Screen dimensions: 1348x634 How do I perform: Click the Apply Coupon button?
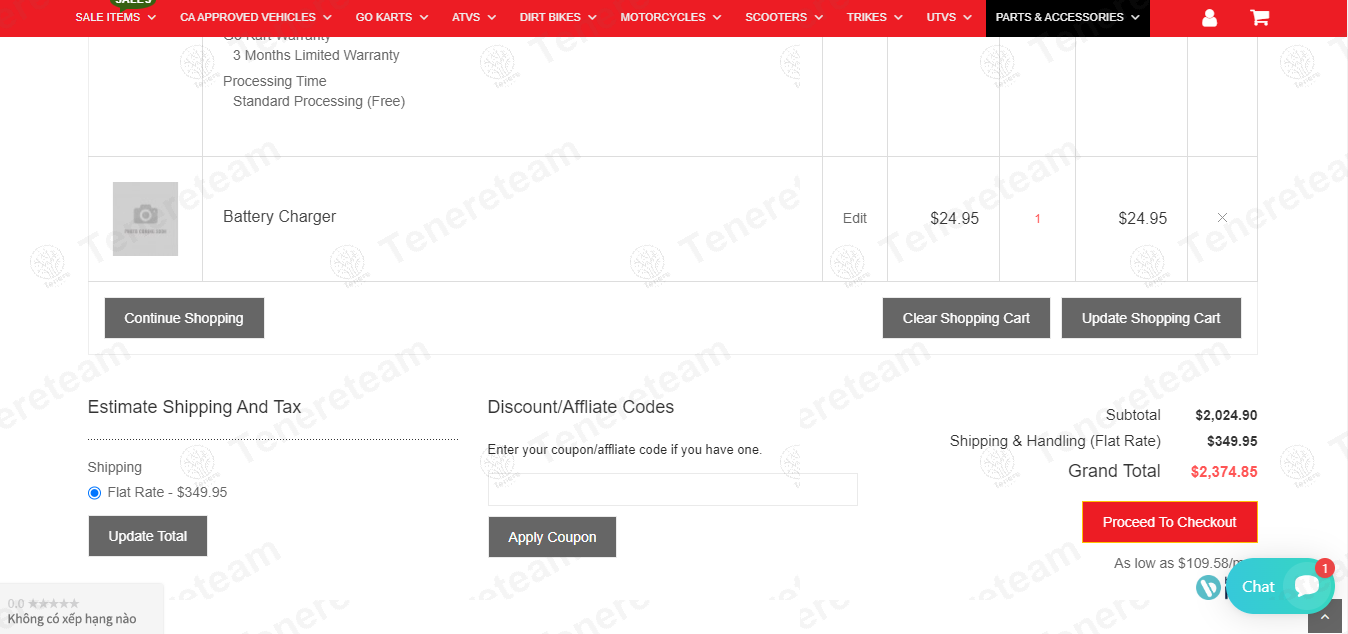coord(552,537)
